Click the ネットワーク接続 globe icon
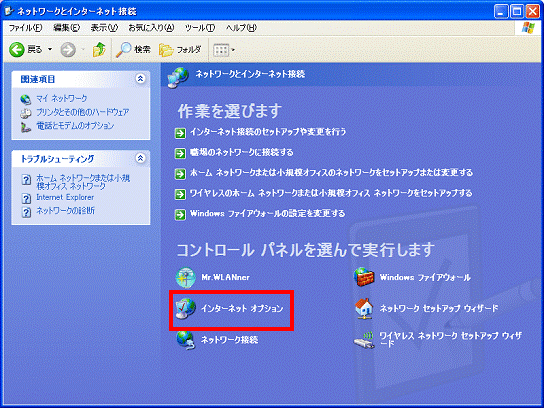The height and width of the screenshot is (408, 544). point(186,340)
